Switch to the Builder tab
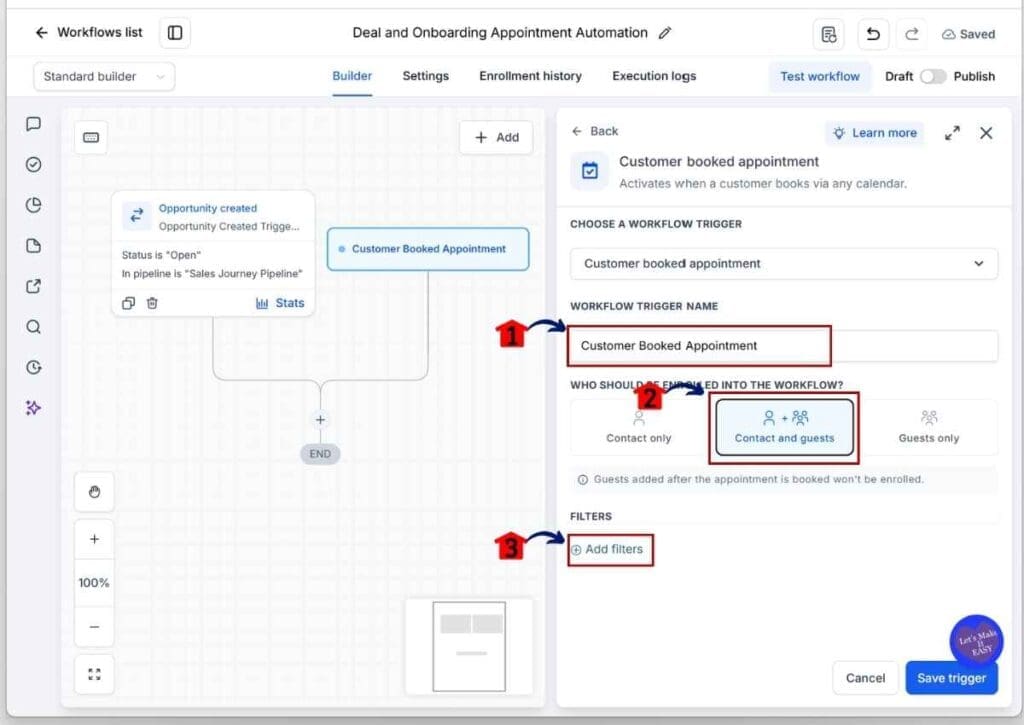 (x=352, y=76)
